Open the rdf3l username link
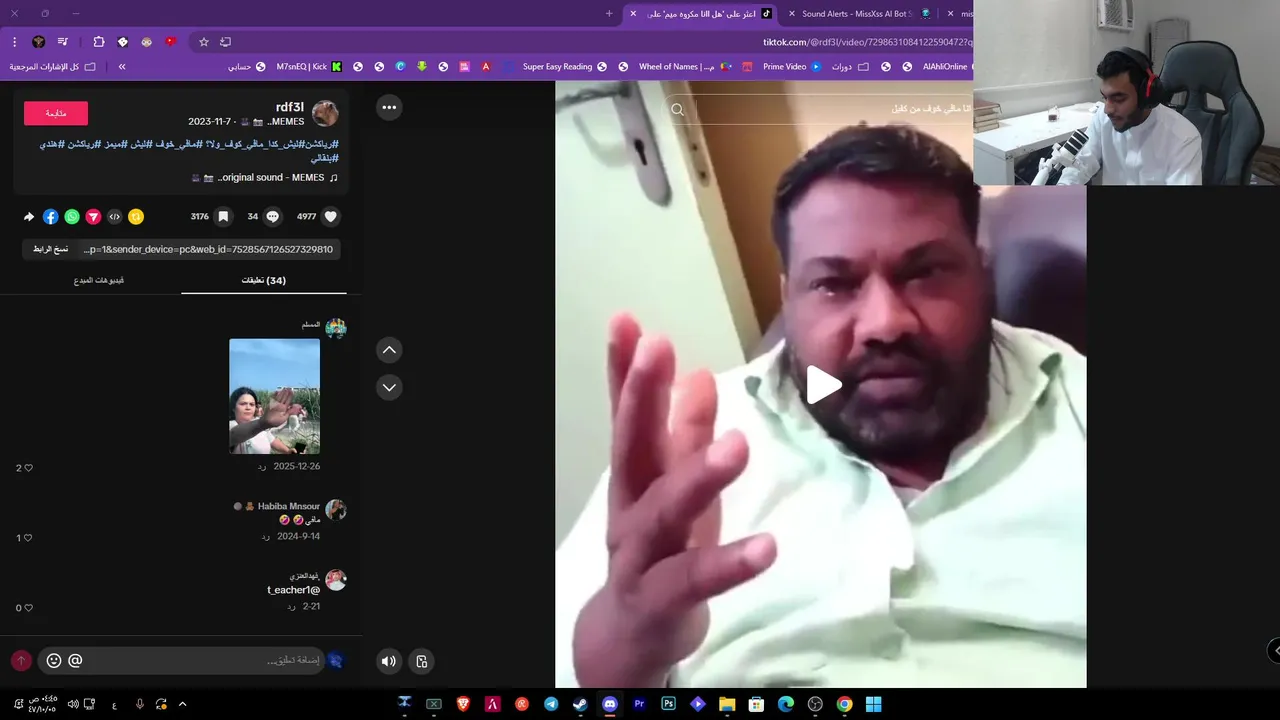The height and width of the screenshot is (720, 1280). coord(290,107)
